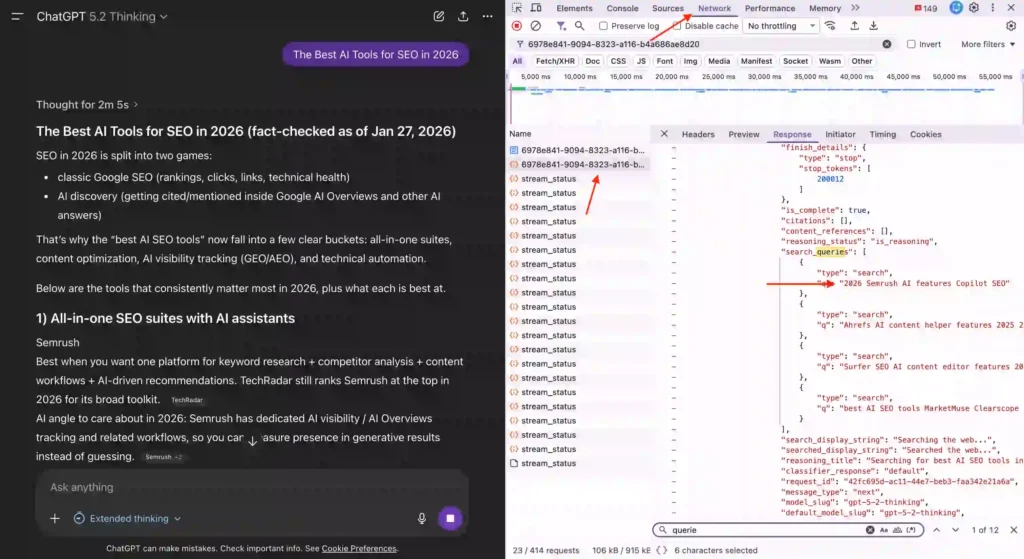Viewport: 1024px width, 559px height.
Task: Click the TechRadar source citation
Action: (187, 400)
